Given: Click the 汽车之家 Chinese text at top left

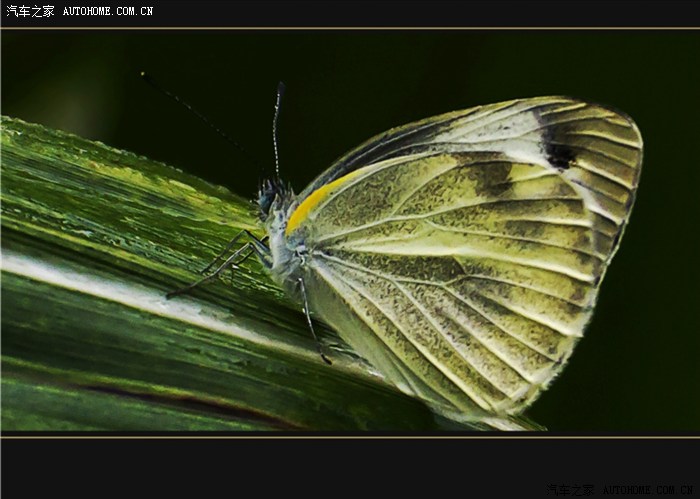Looking at the screenshot, I should [30, 11].
